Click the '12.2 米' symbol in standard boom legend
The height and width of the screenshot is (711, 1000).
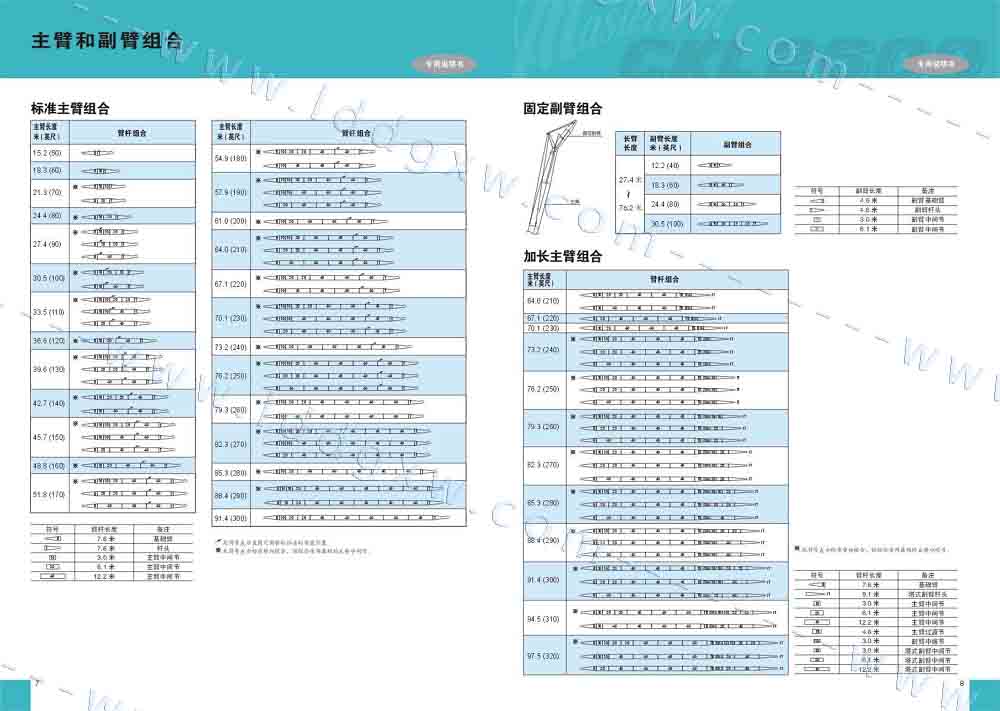(x=52, y=576)
